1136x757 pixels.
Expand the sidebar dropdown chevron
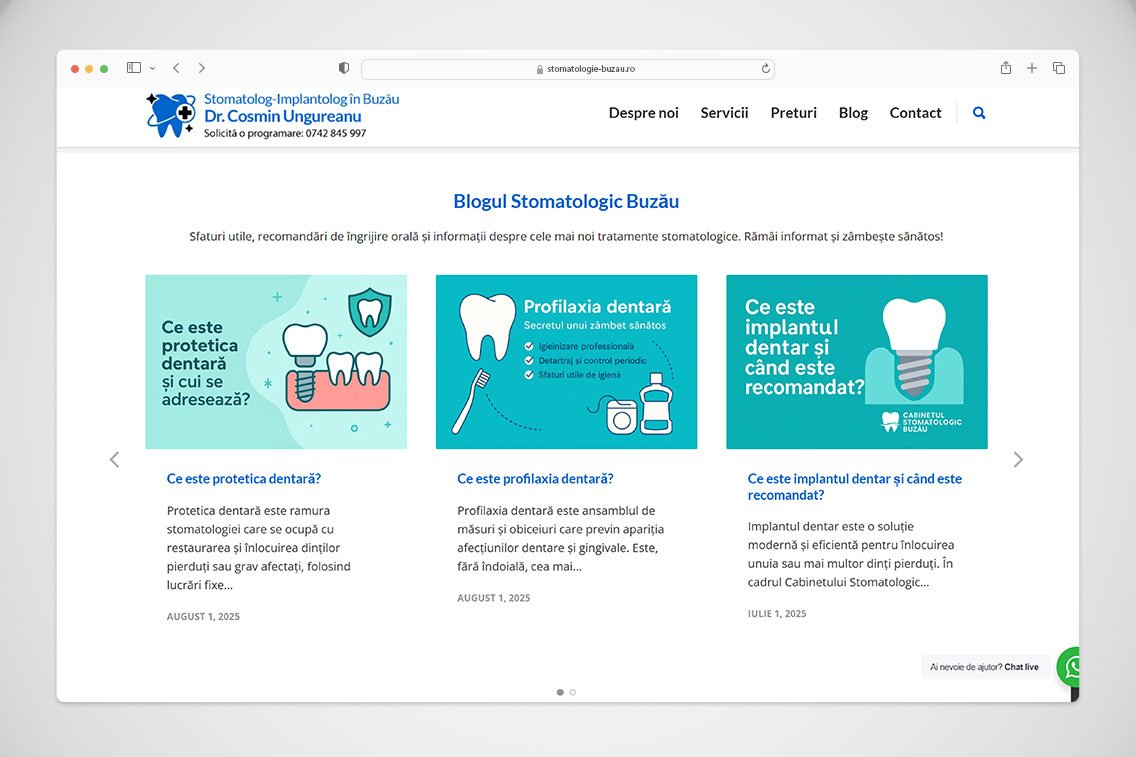tap(153, 68)
